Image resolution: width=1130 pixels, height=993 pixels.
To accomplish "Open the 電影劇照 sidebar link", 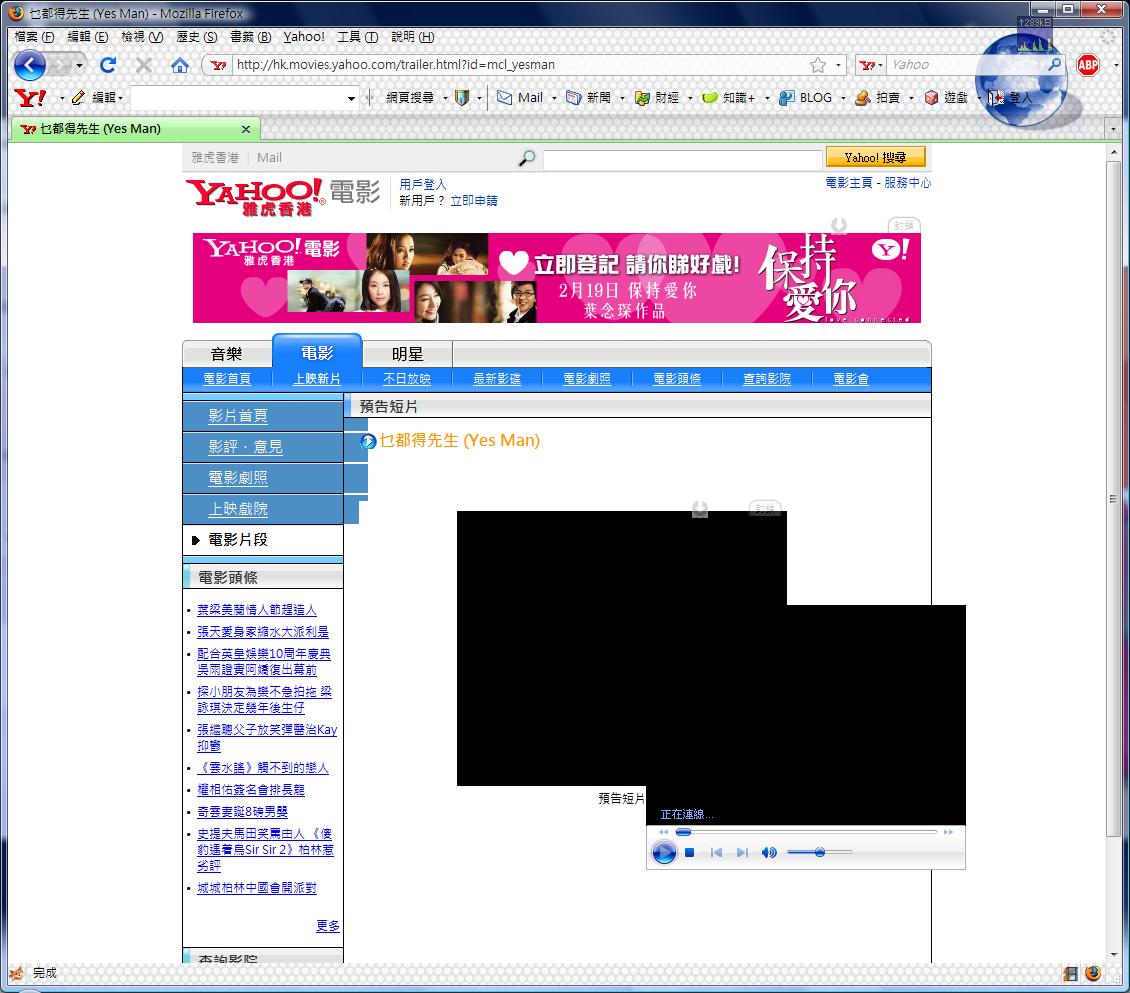I will point(238,478).
